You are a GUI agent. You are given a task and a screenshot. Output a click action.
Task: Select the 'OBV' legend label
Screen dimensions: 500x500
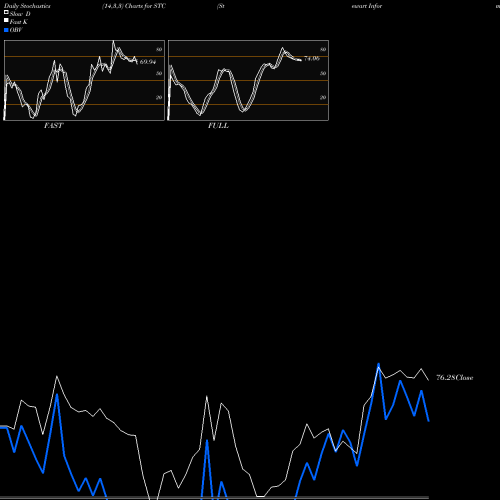click(16, 30)
